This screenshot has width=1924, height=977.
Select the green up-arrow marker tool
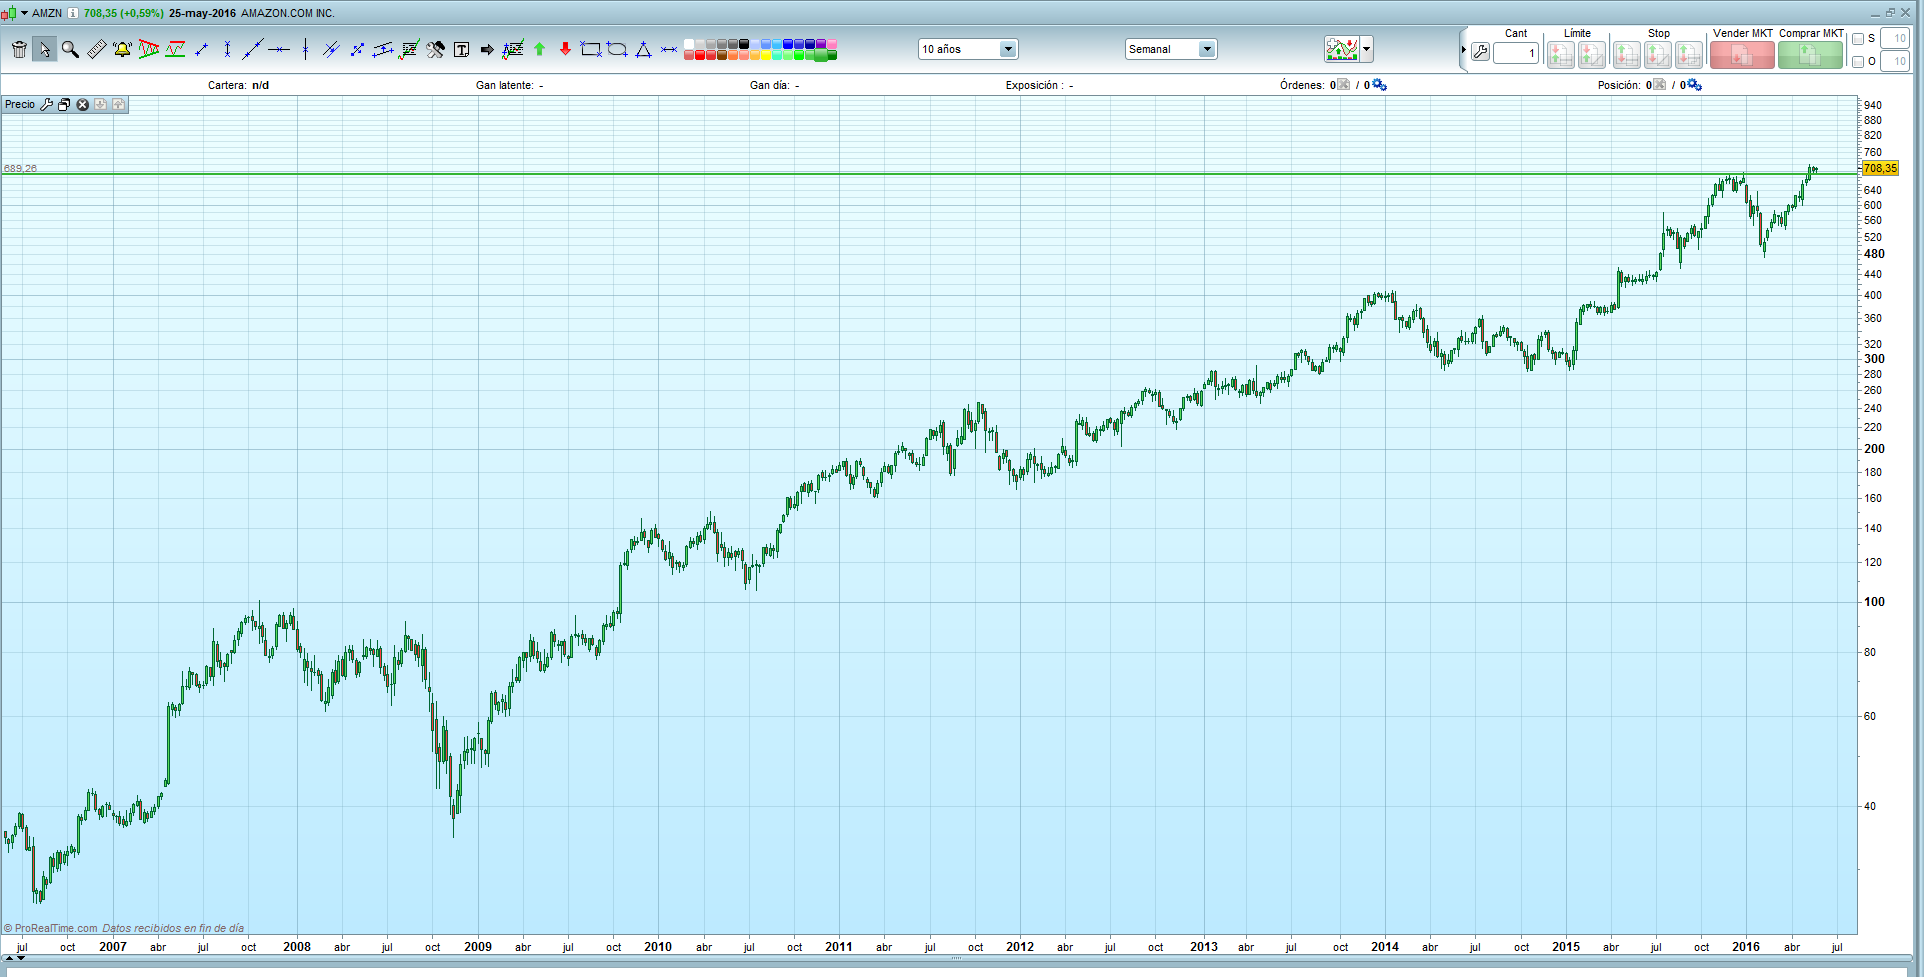click(x=539, y=48)
